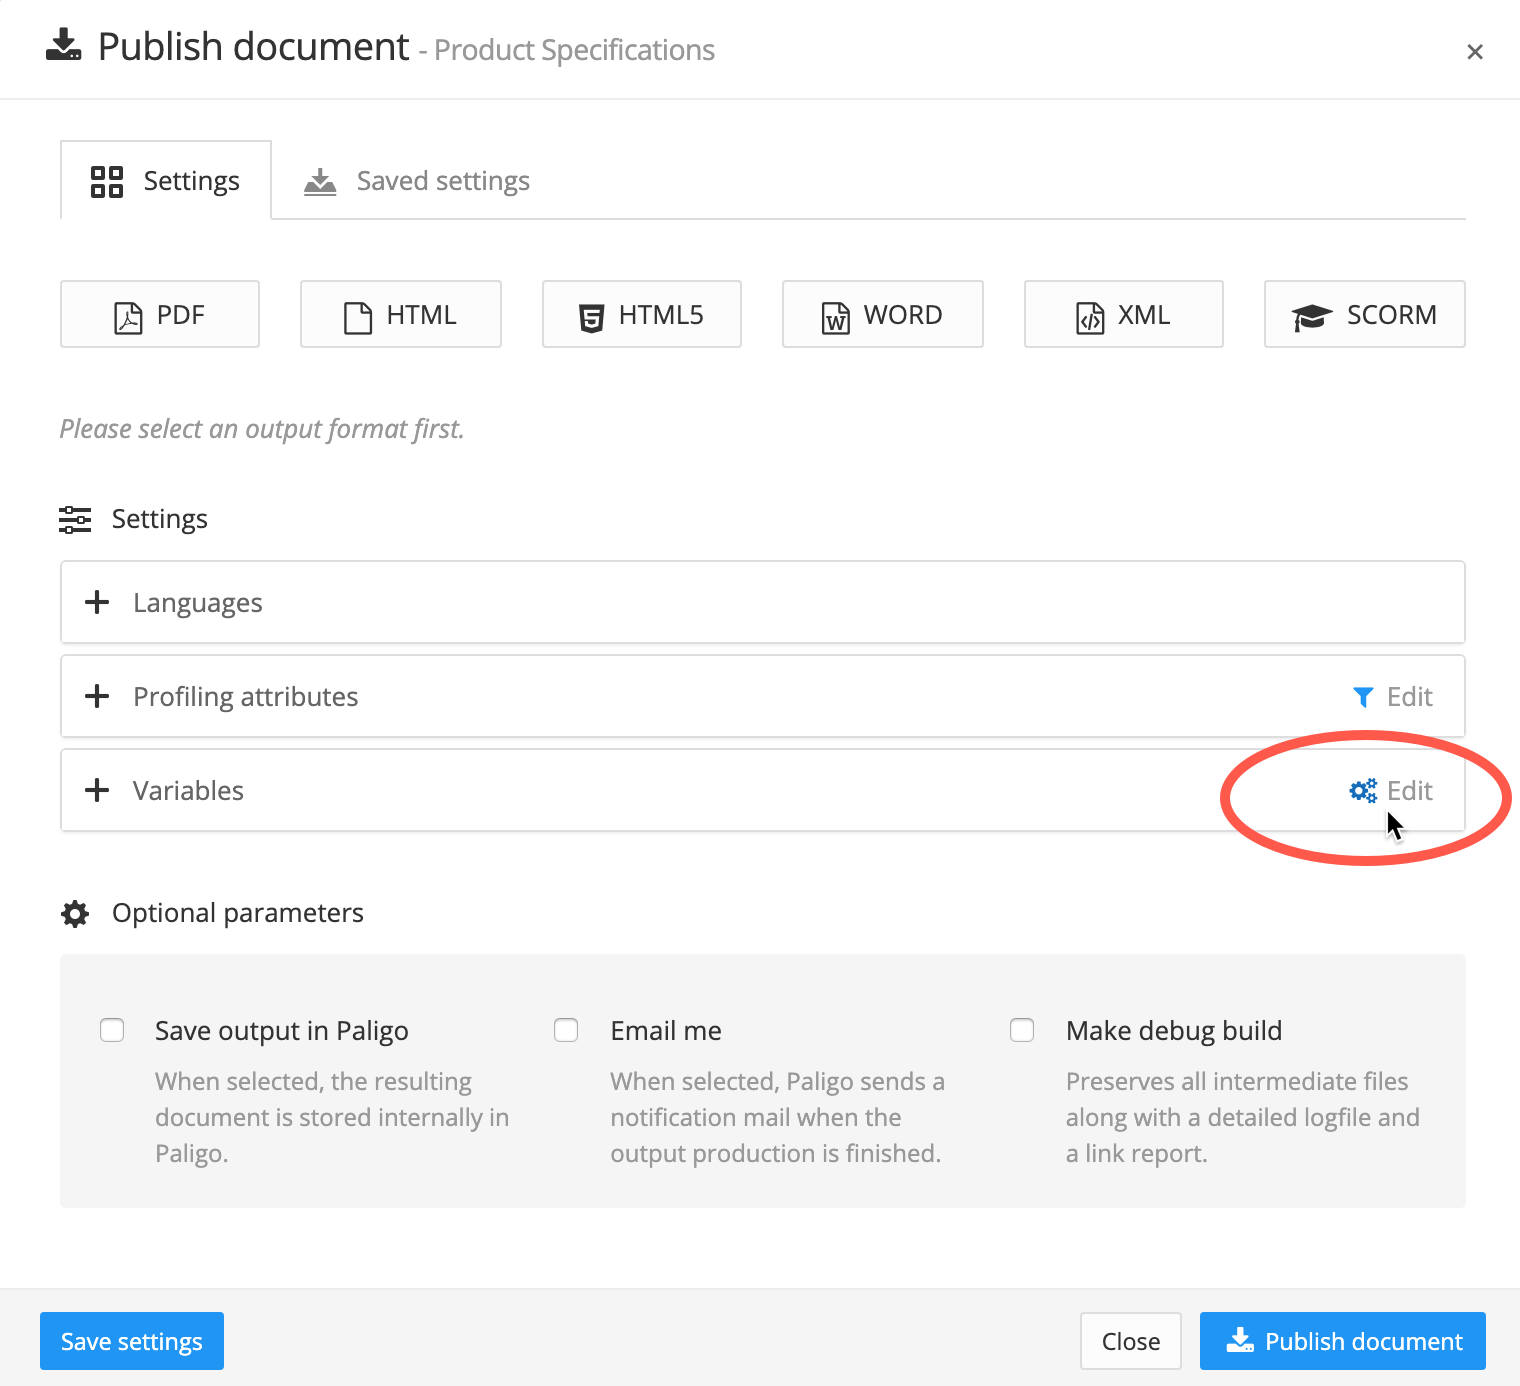
Task: Enable Make debug build option
Action: click(x=1022, y=1030)
